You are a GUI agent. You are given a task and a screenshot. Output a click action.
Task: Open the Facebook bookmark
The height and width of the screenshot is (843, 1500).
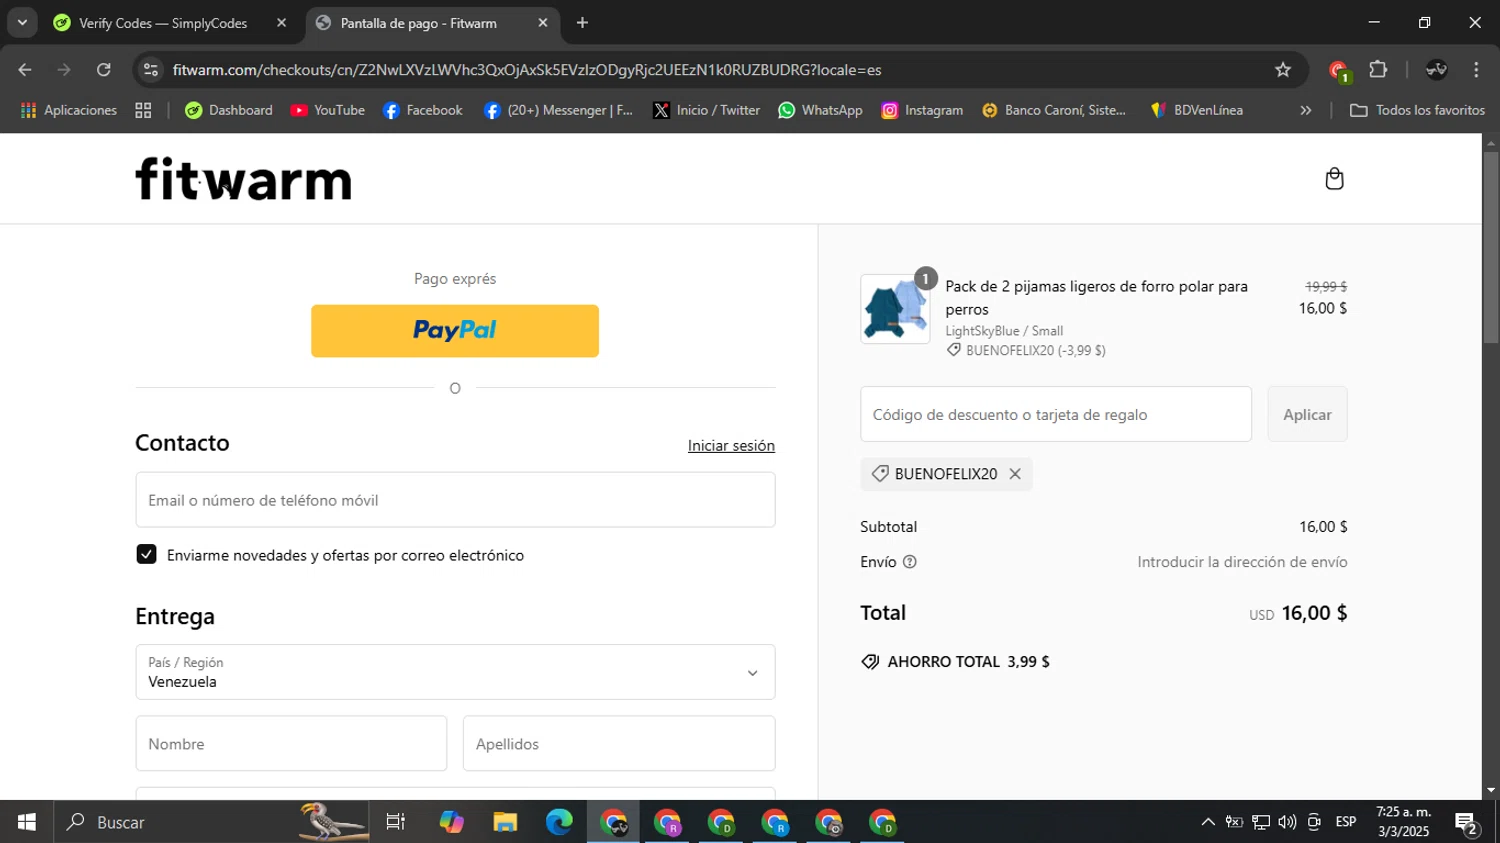click(x=423, y=110)
